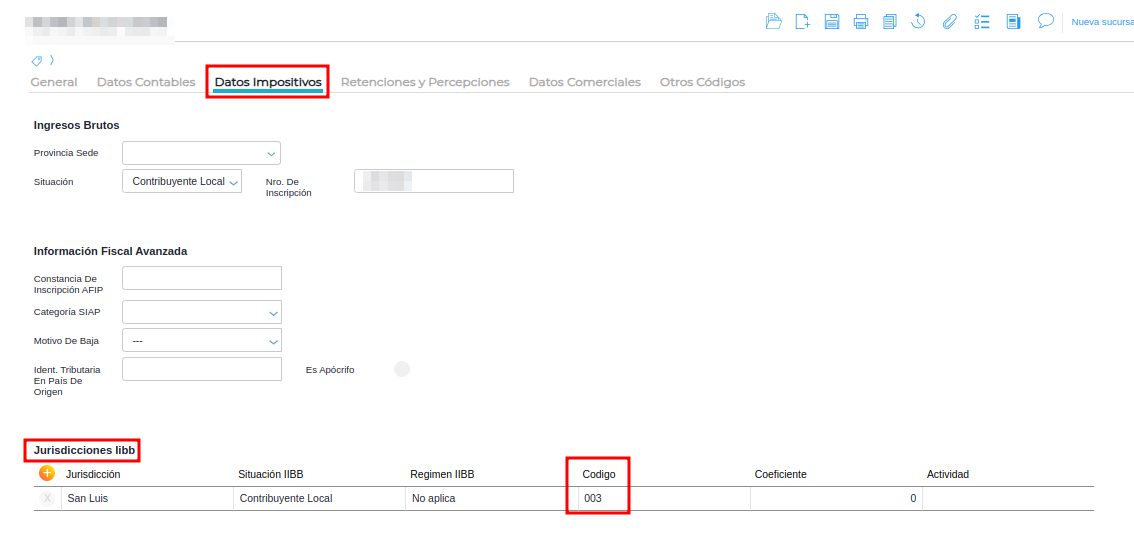
Task: Open the checklist icon in the toolbar
Action: [x=981, y=21]
